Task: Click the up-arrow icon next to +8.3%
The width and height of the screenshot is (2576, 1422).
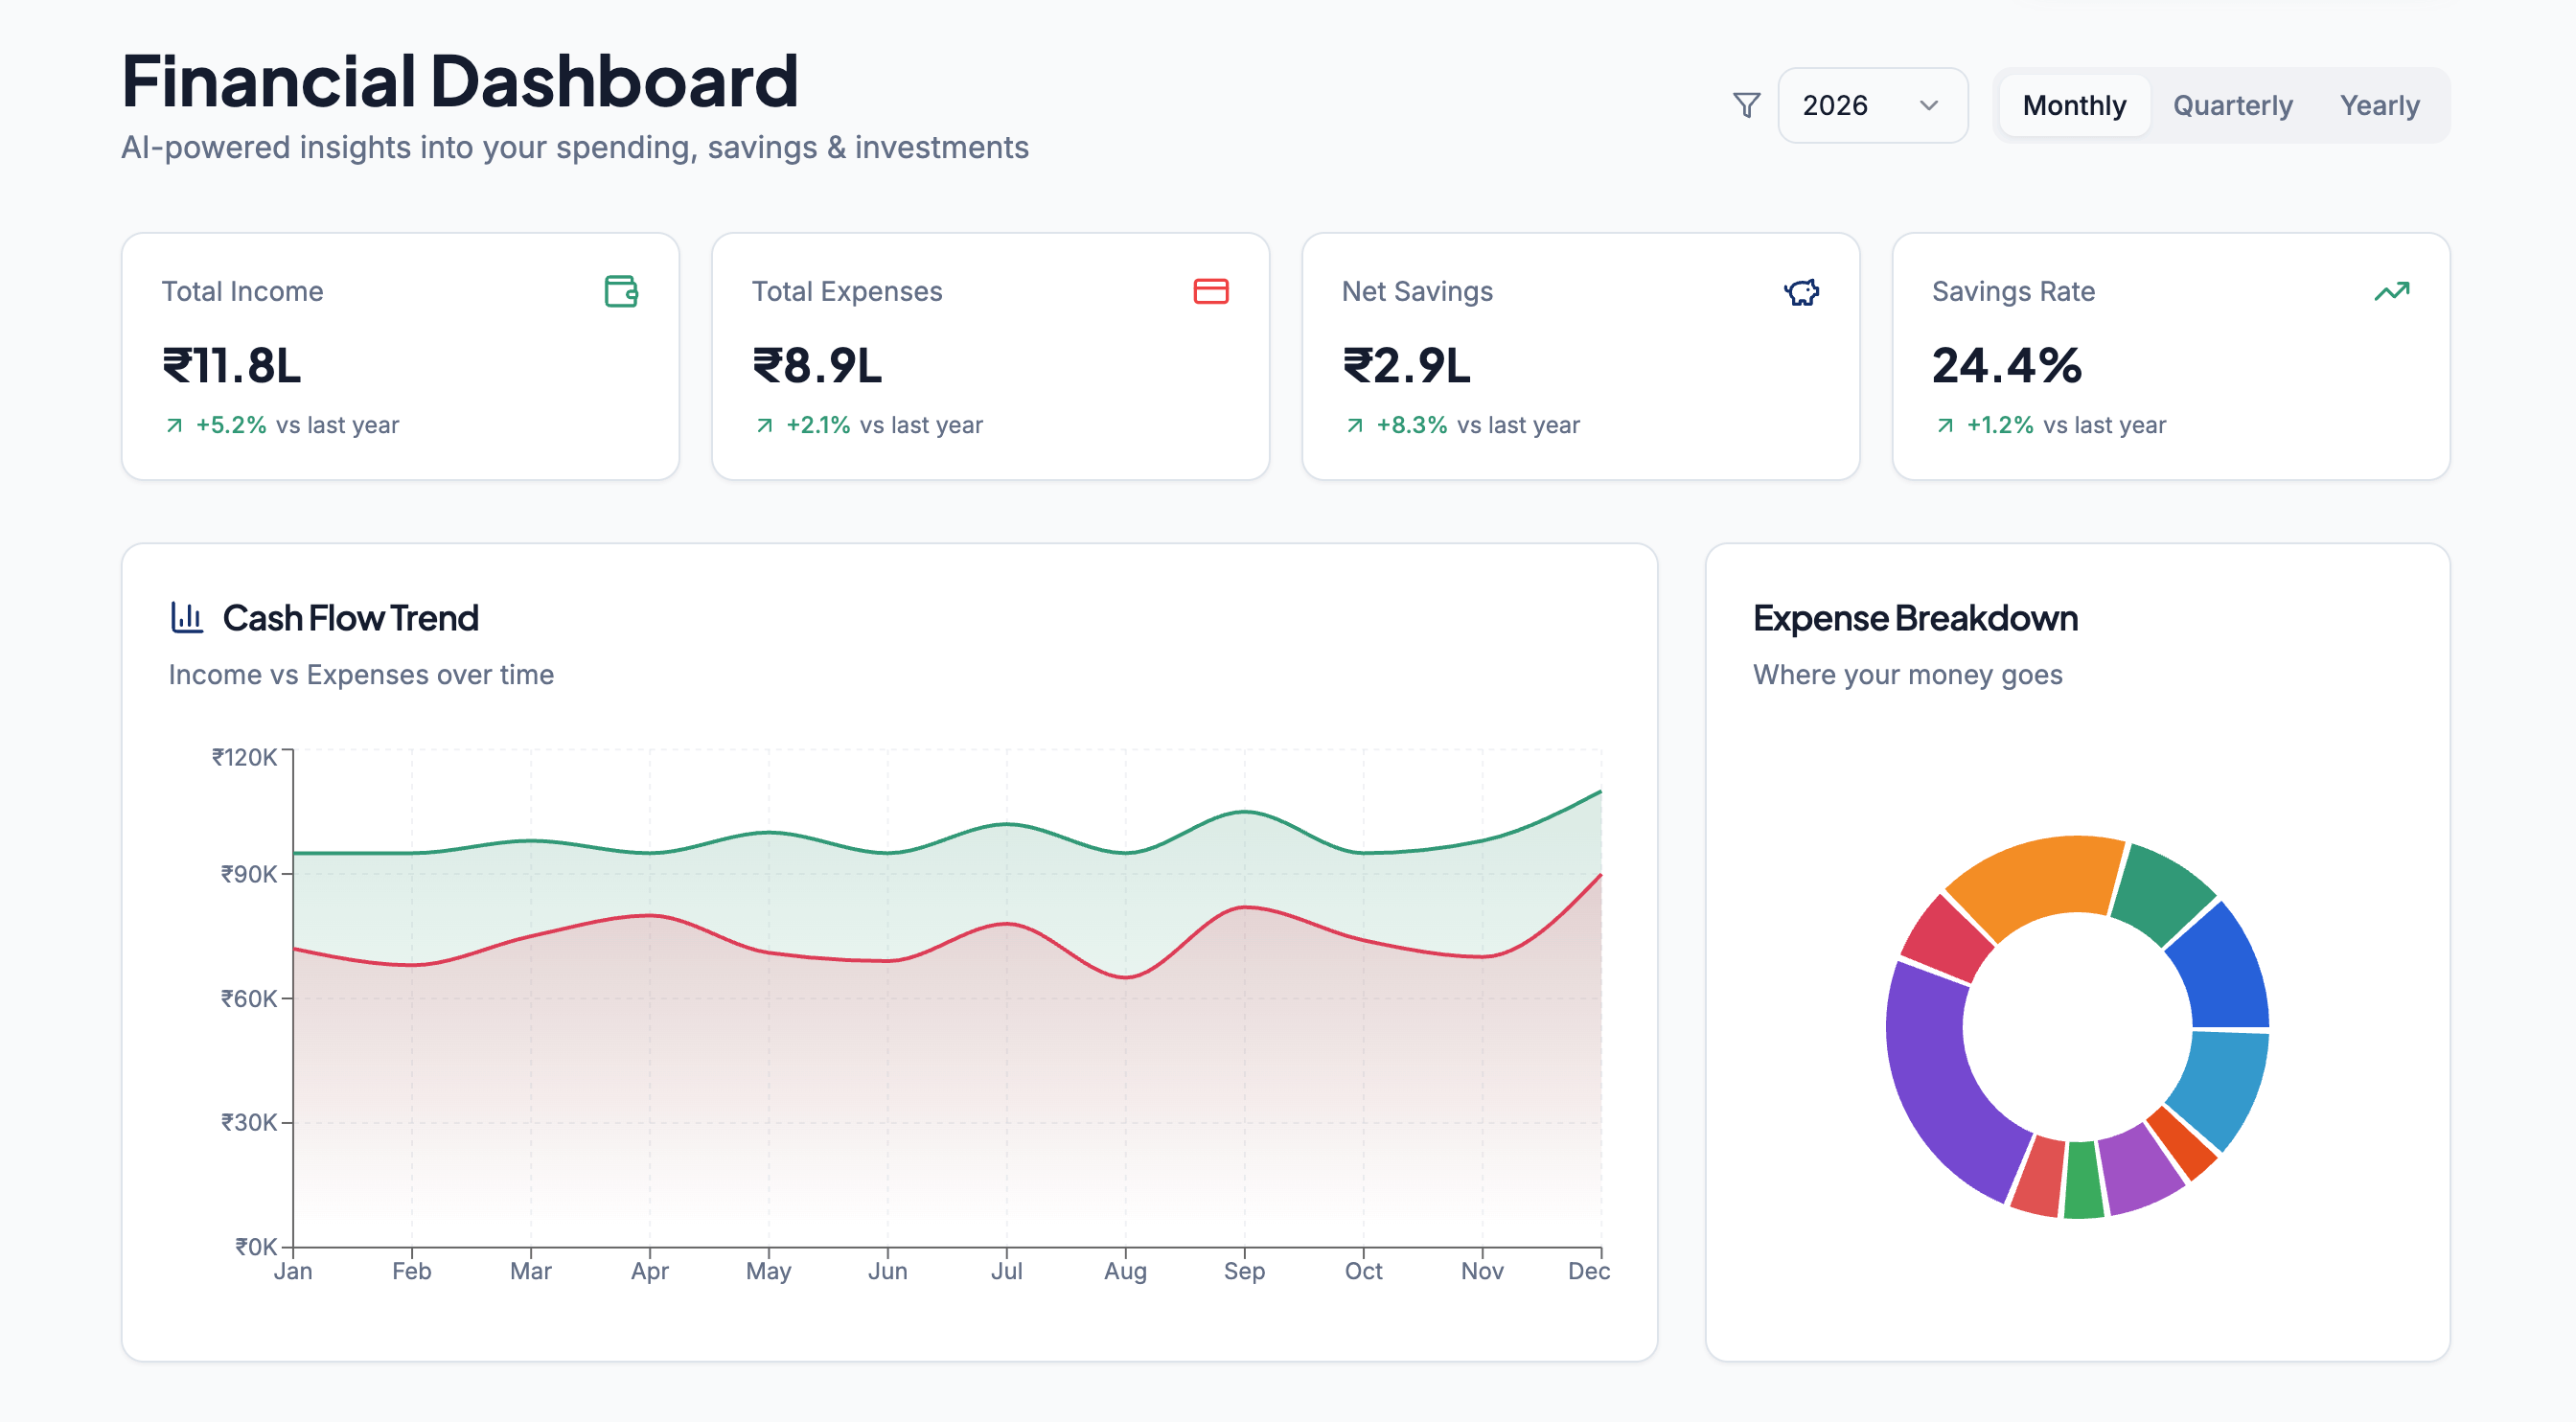Action: pyautogui.click(x=1354, y=425)
